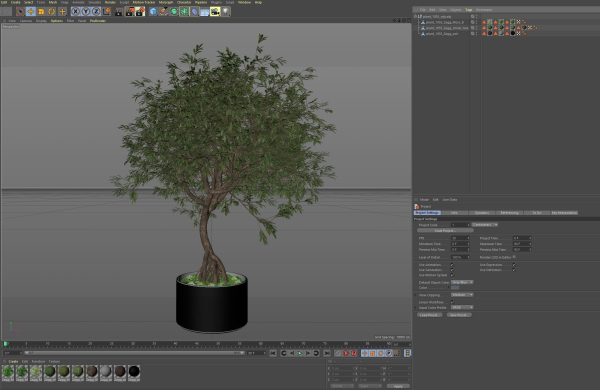Toggle Use Generators checkbox
600x390 pixels.
pyautogui.click(x=452, y=270)
